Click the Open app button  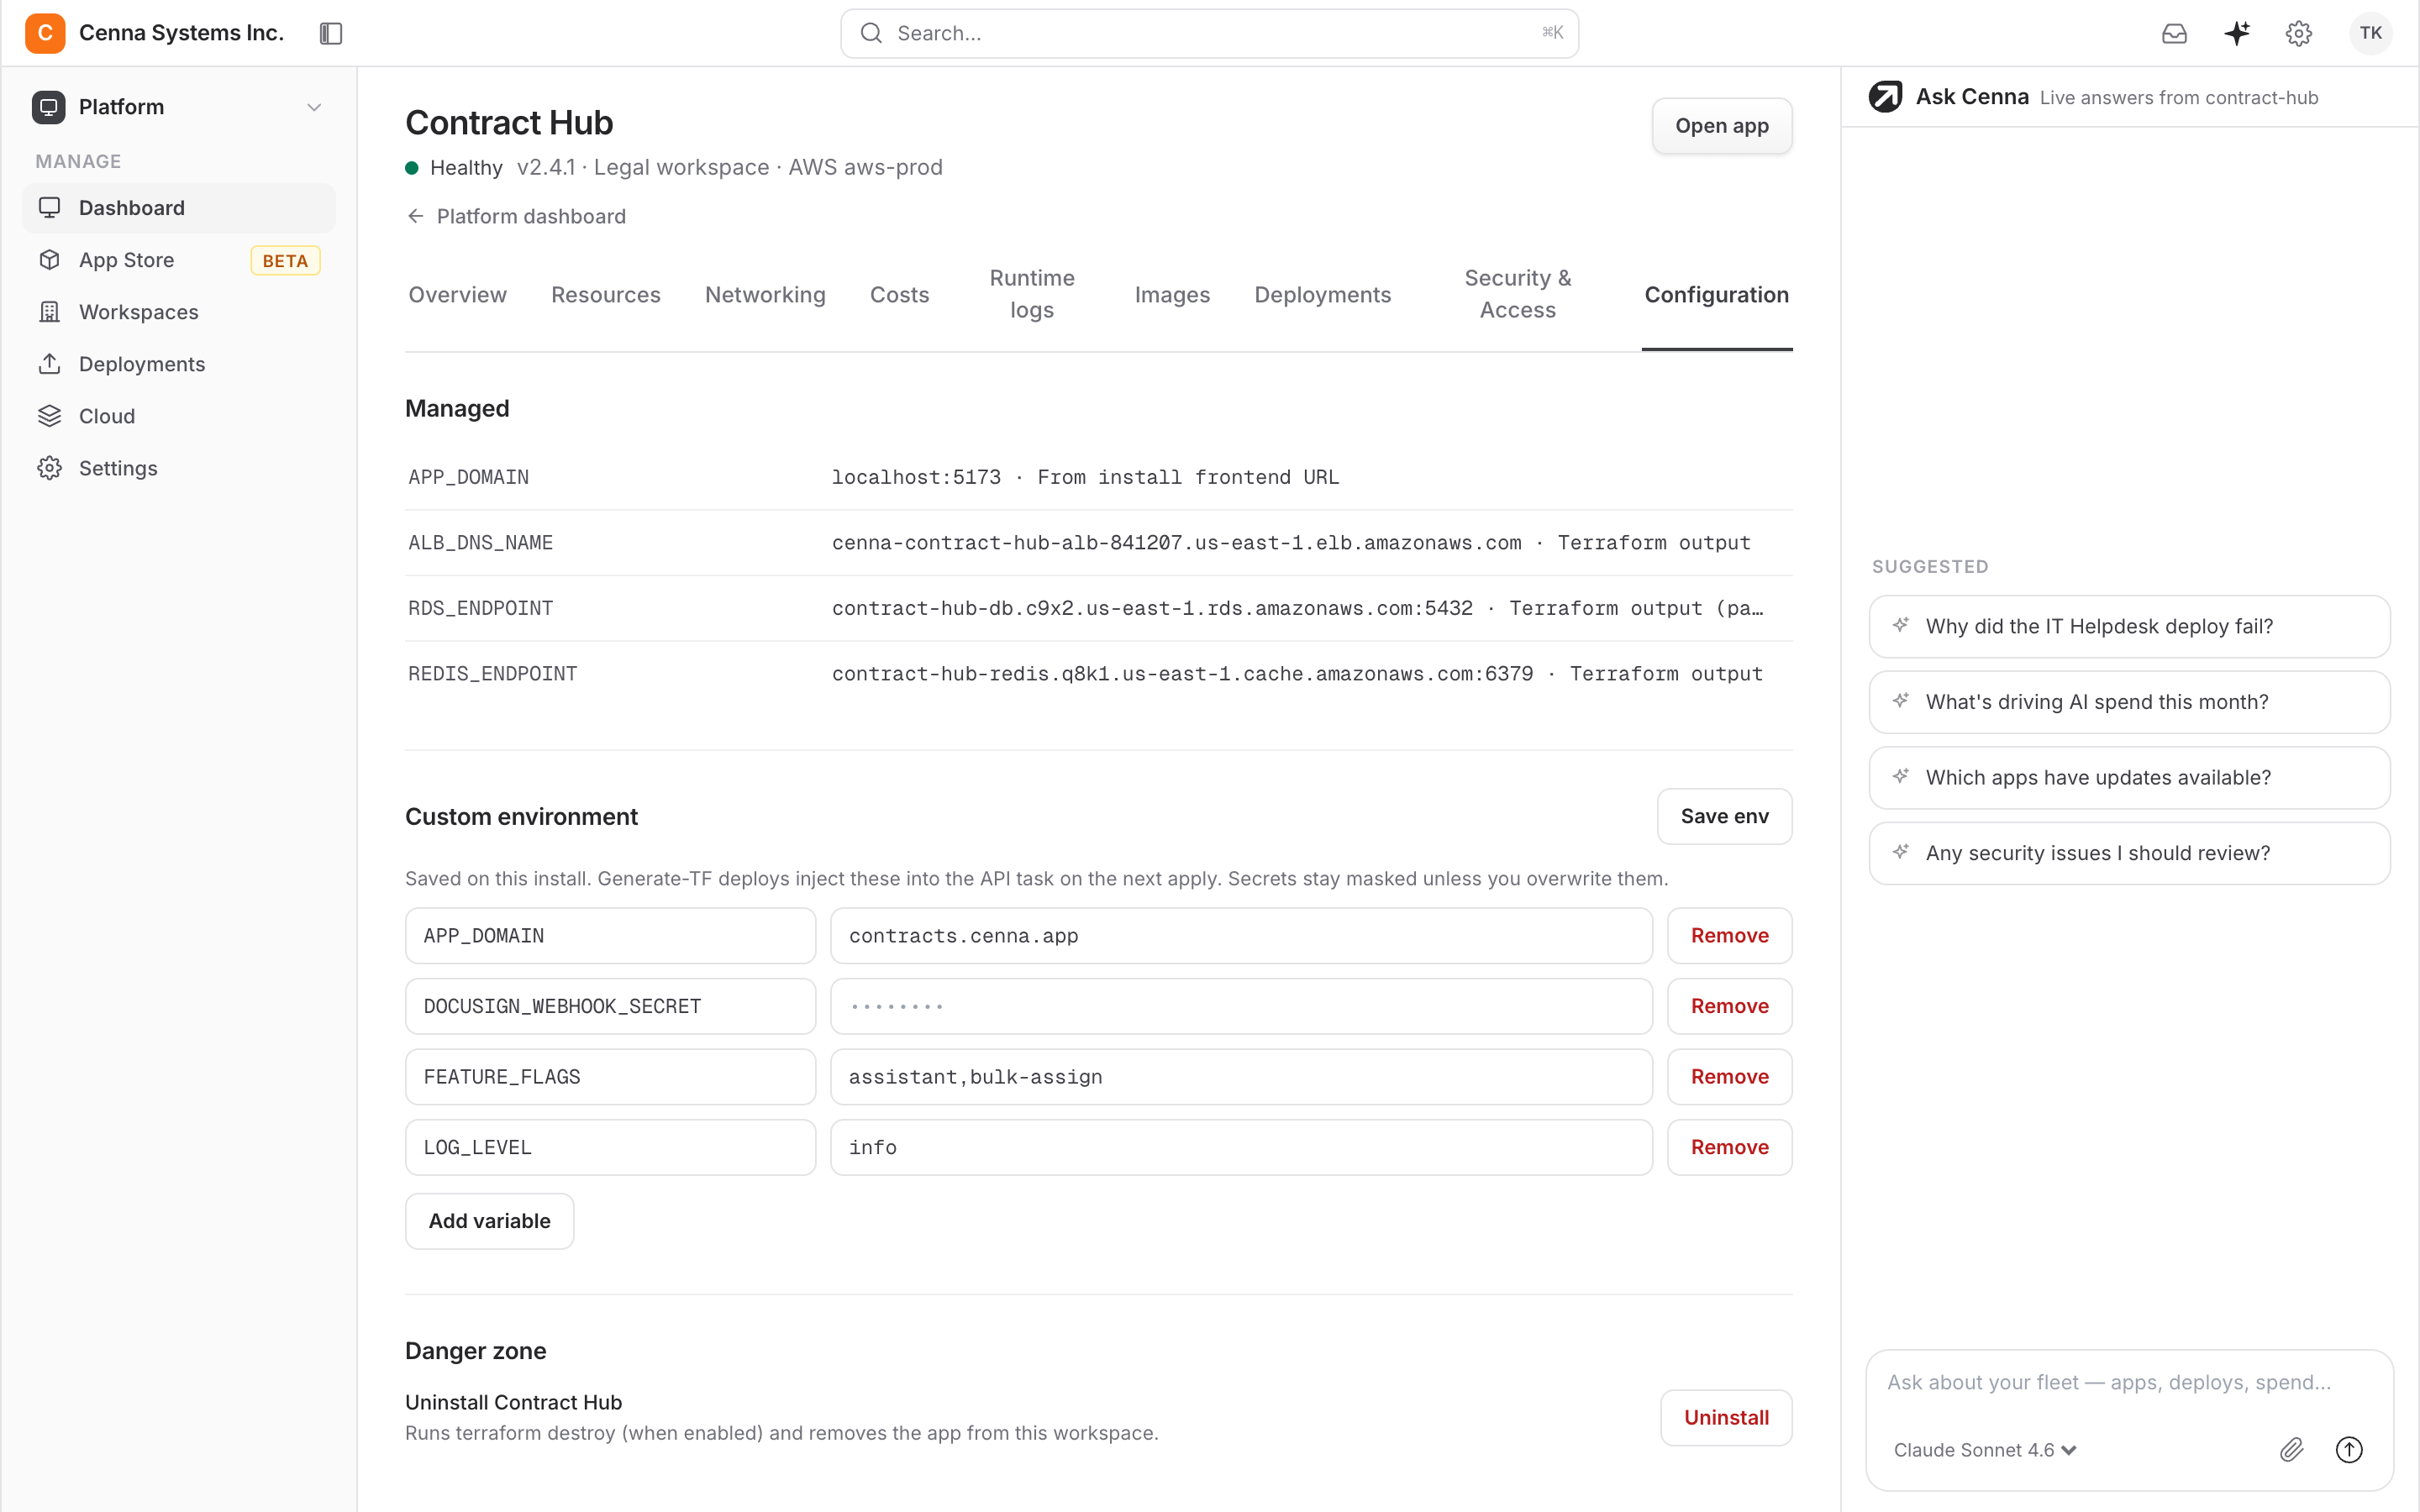[1721, 126]
